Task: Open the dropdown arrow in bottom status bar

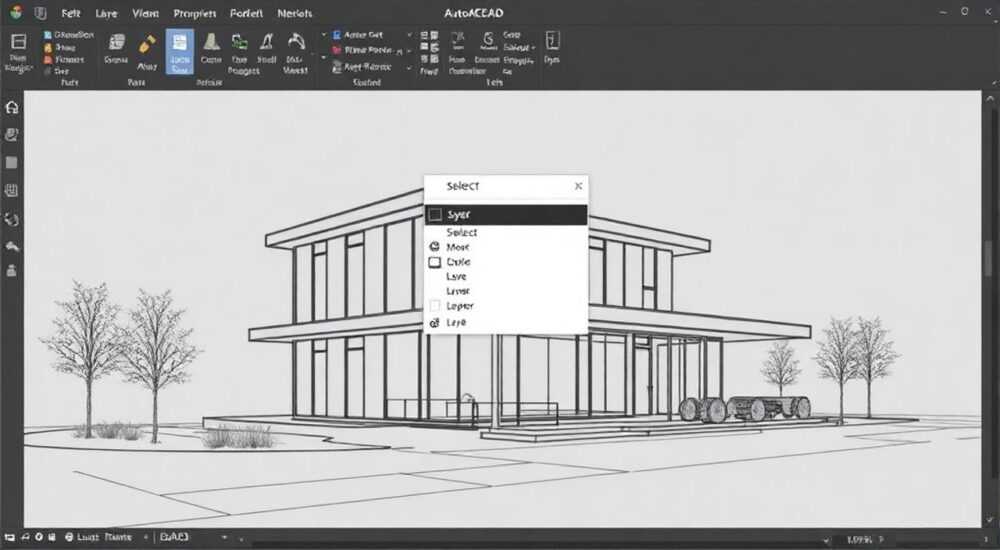Action: 224,537
